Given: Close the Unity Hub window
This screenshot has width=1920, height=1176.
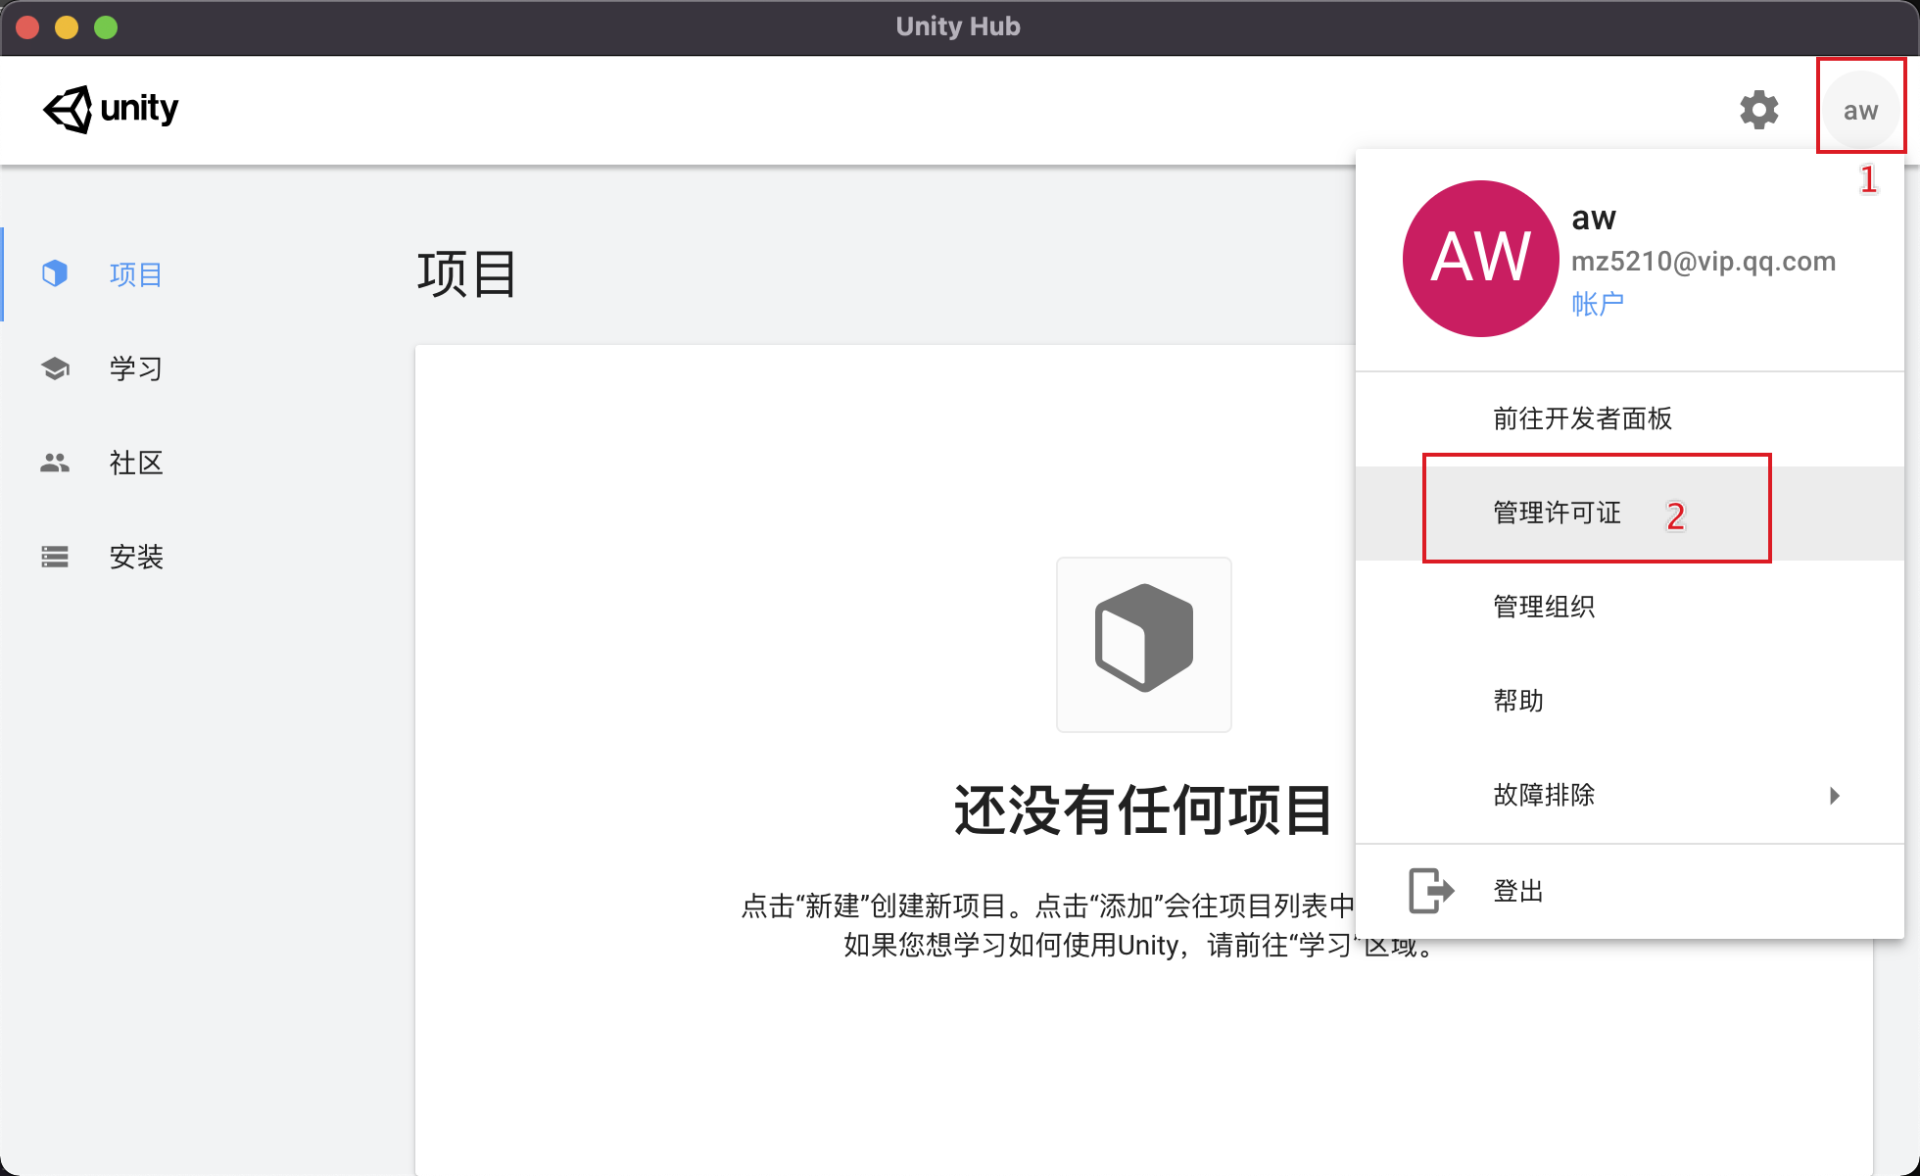Looking at the screenshot, I should tap(28, 27).
